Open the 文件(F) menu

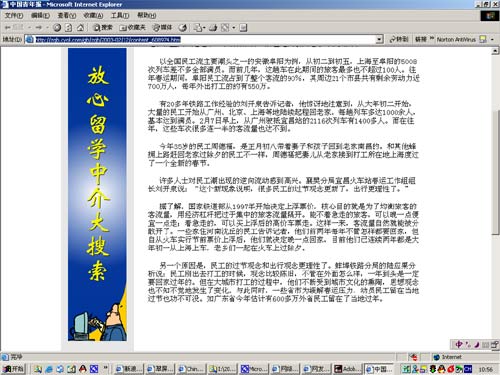coord(14,15)
